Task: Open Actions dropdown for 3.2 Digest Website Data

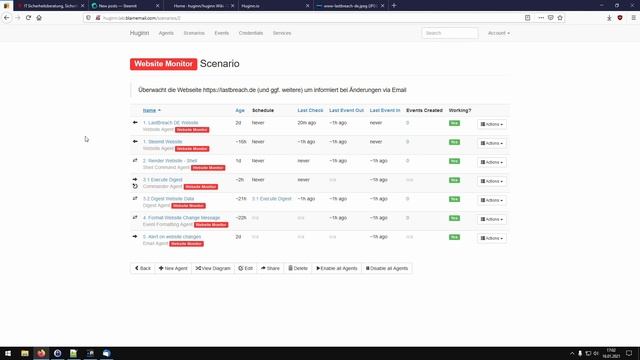Action: [x=492, y=200]
